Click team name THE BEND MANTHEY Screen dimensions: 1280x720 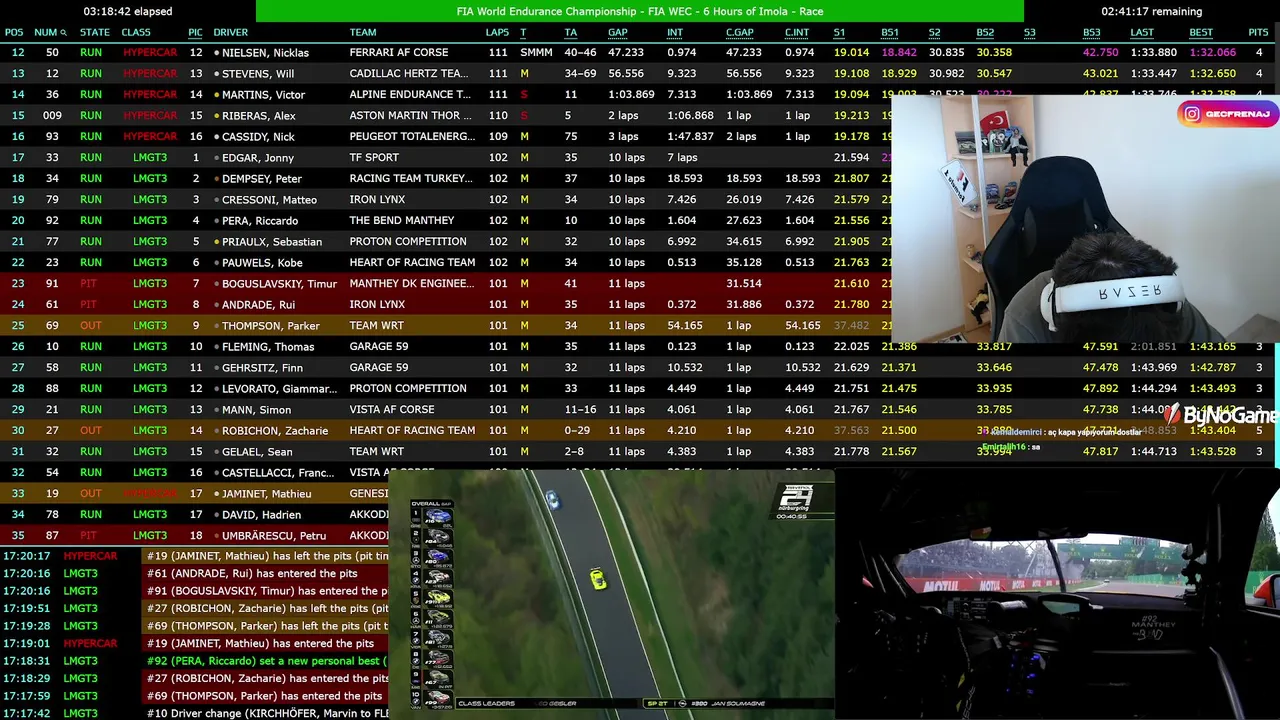(402, 221)
